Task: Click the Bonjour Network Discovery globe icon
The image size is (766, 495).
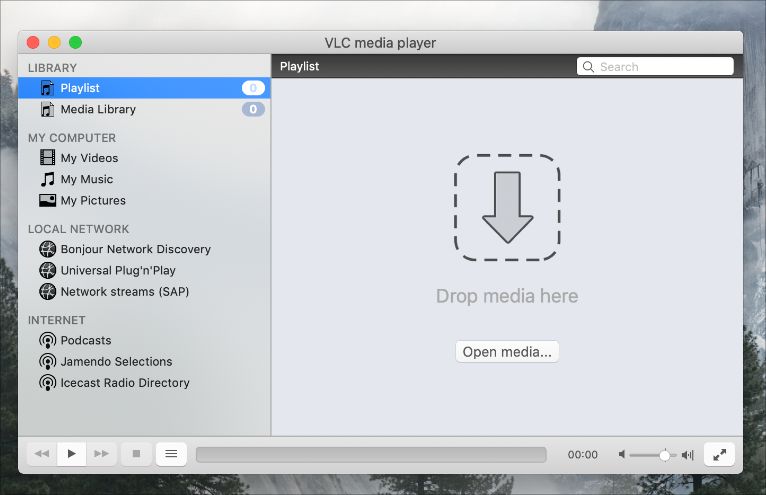Action: tap(47, 249)
